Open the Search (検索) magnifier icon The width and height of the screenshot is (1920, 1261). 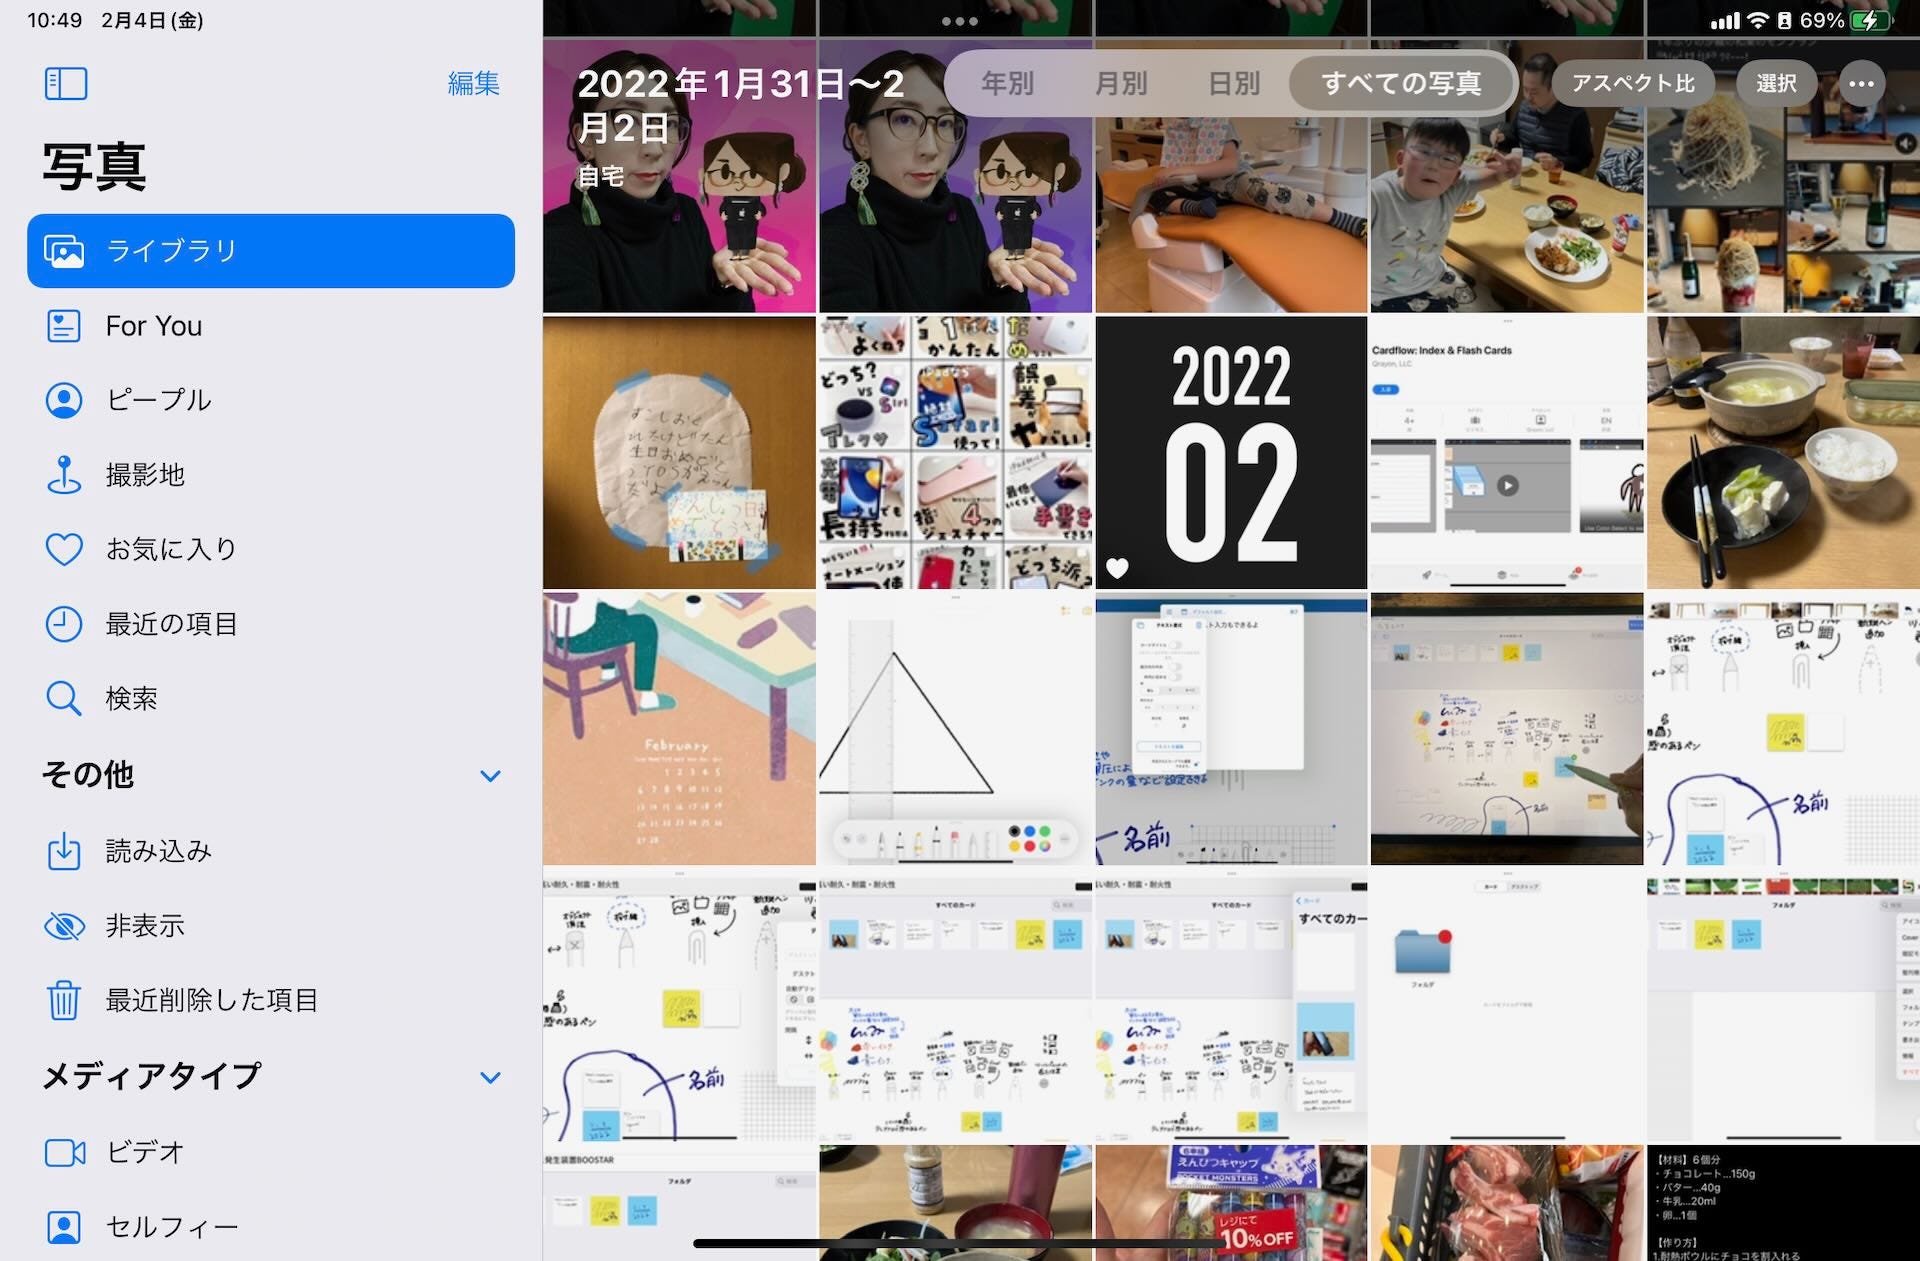point(64,698)
